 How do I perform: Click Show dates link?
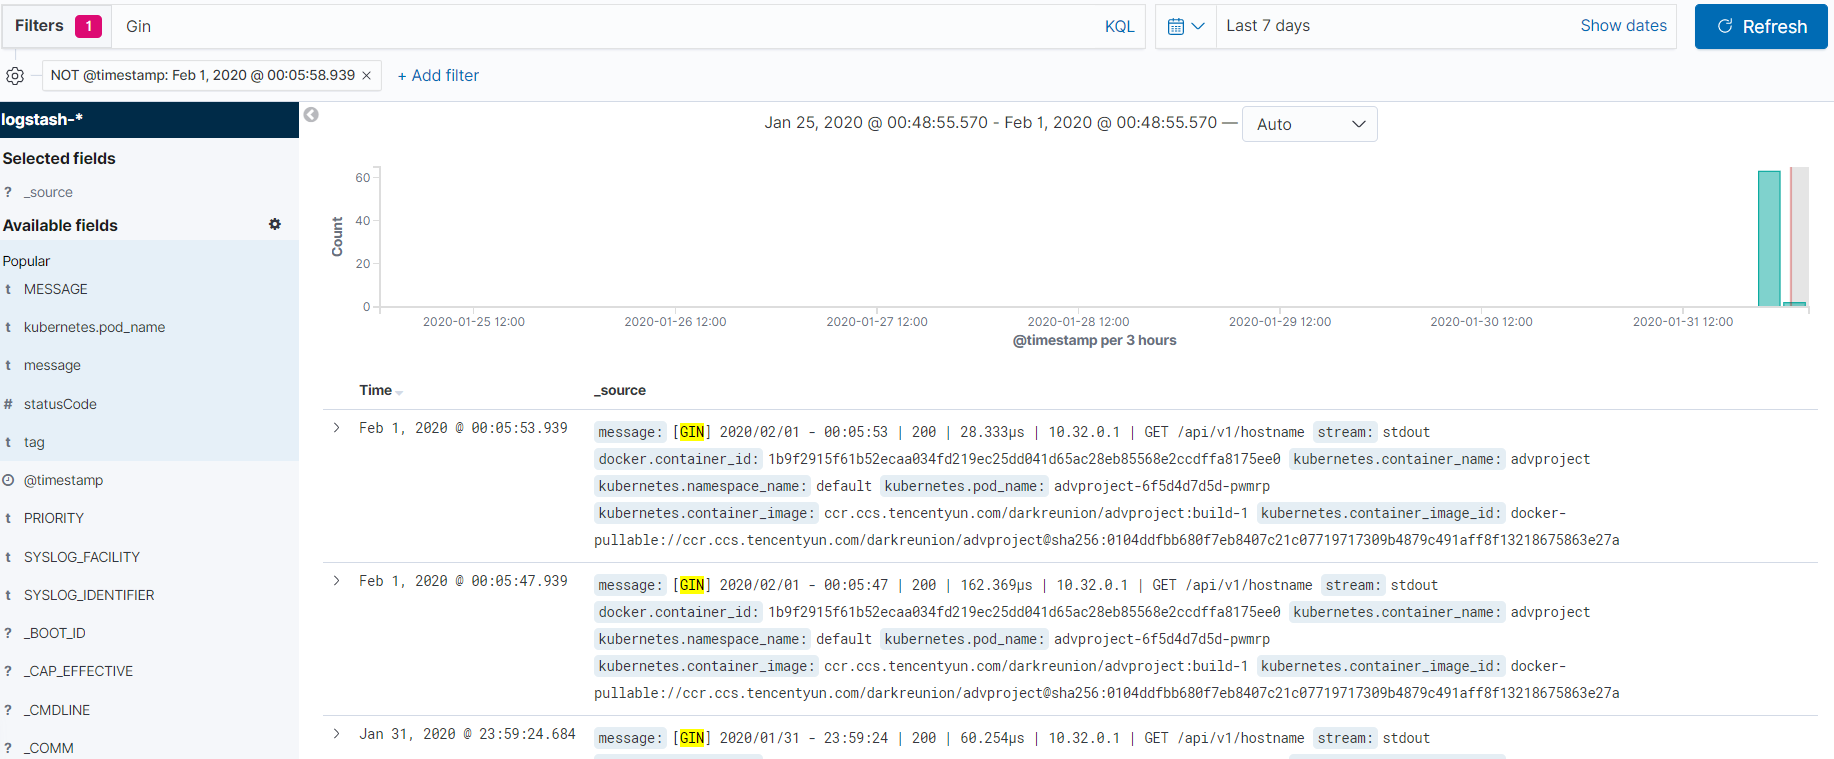click(1623, 26)
